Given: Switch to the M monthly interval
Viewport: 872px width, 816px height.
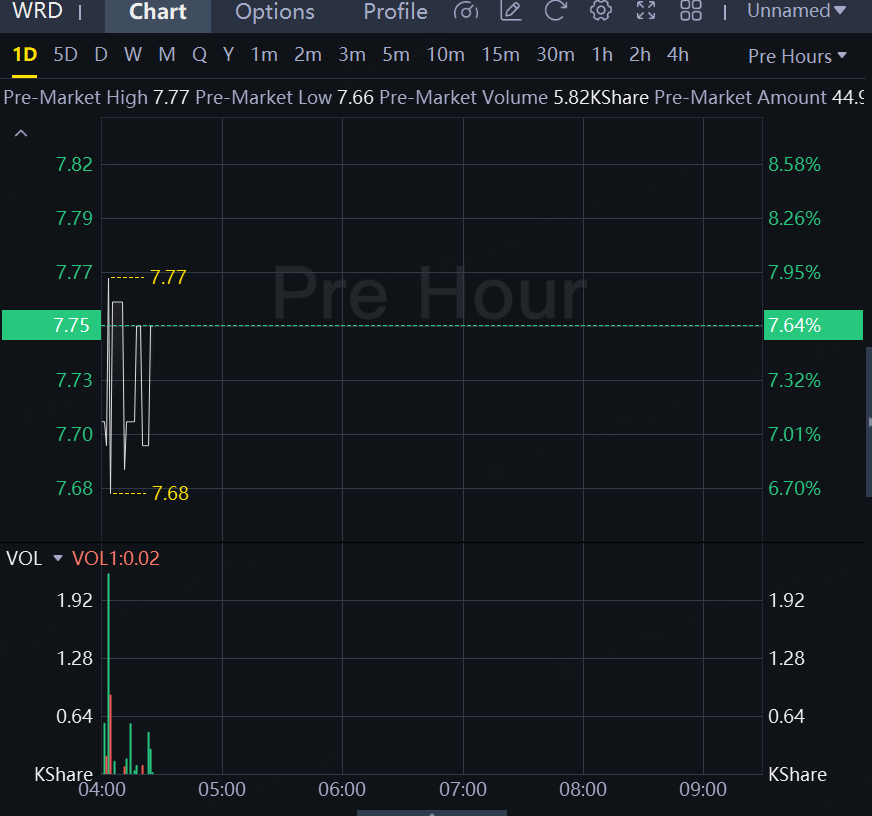Looking at the screenshot, I should (x=167, y=55).
